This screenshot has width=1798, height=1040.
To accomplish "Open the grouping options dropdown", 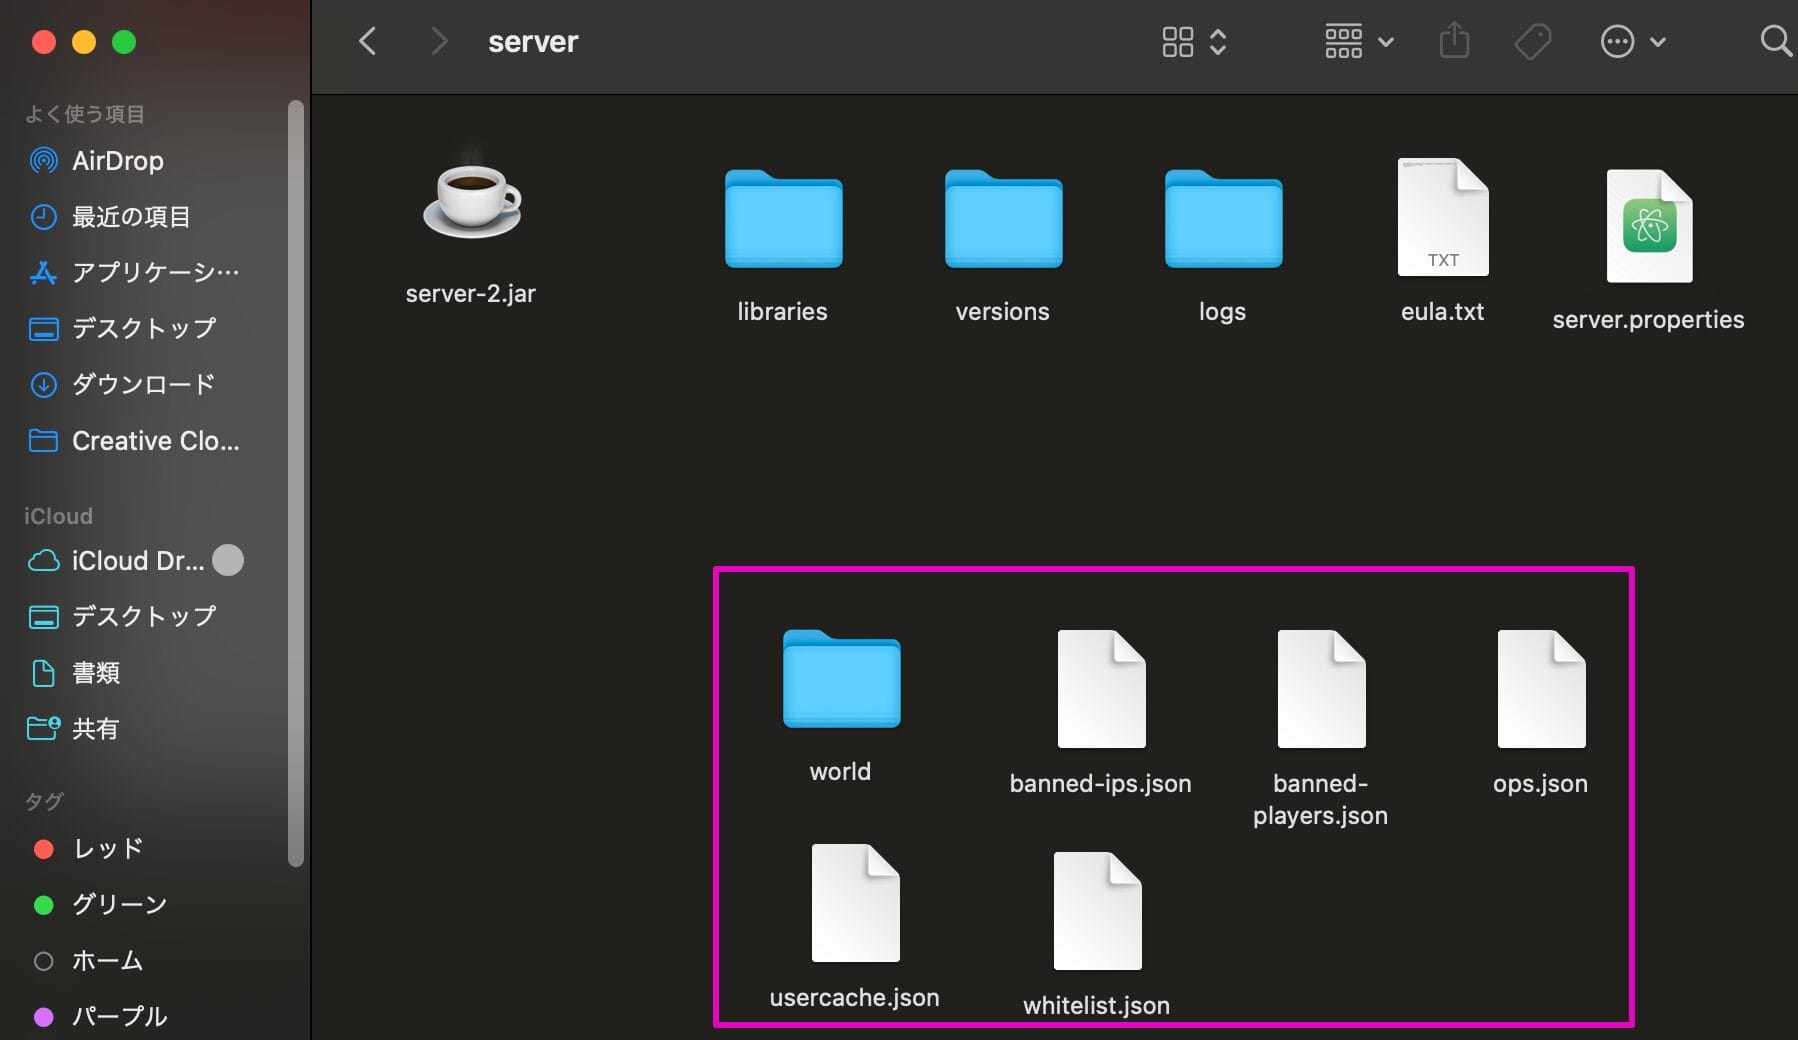I will (1358, 42).
